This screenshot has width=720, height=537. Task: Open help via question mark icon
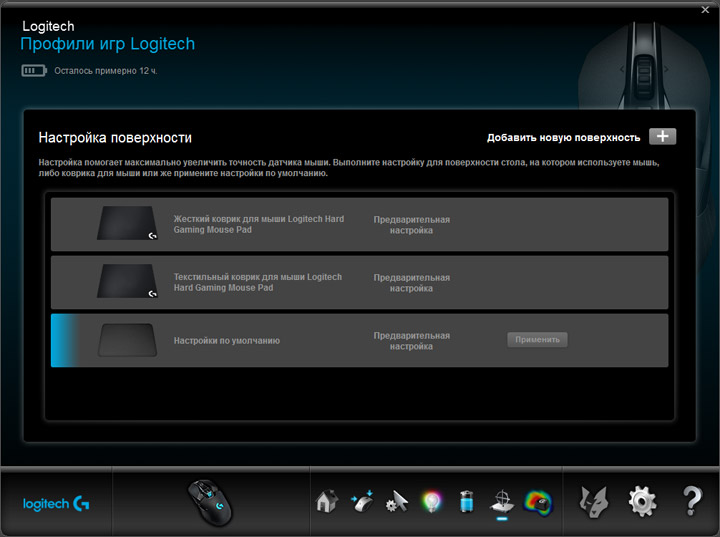(692, 502)
